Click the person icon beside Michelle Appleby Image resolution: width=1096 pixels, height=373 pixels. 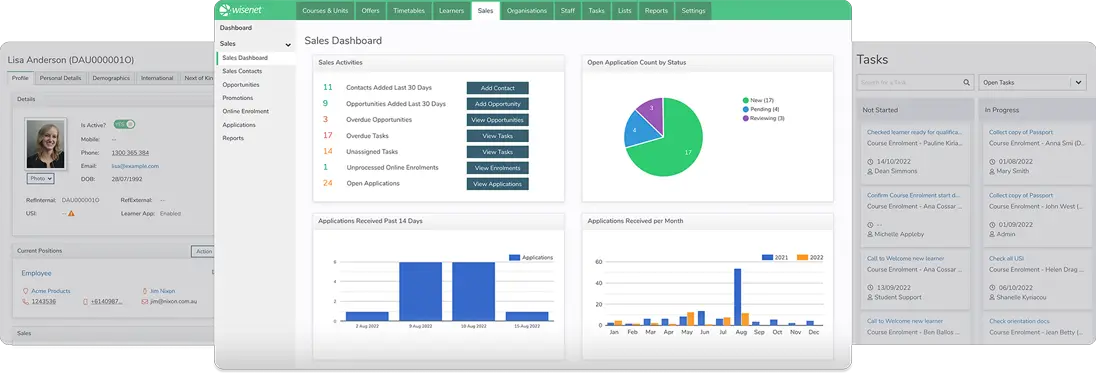pos(870,235)
